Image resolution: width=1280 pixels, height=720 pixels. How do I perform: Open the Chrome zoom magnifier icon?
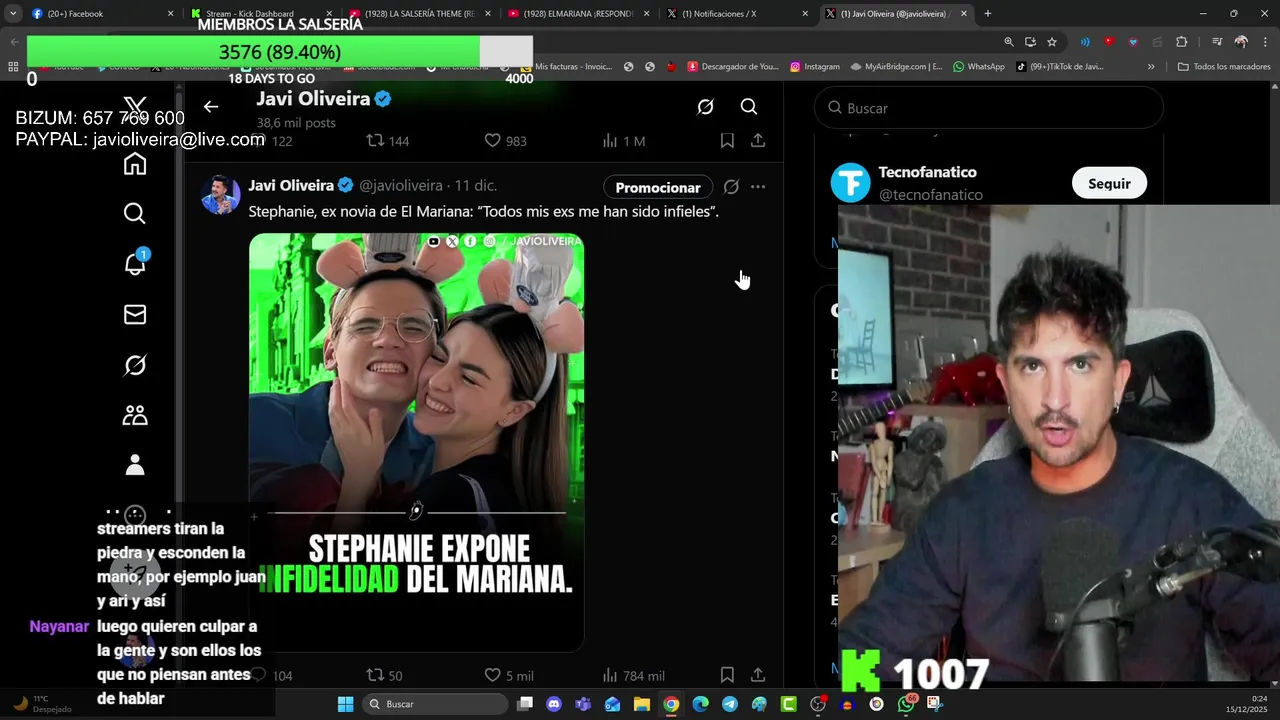[1008, 42]
